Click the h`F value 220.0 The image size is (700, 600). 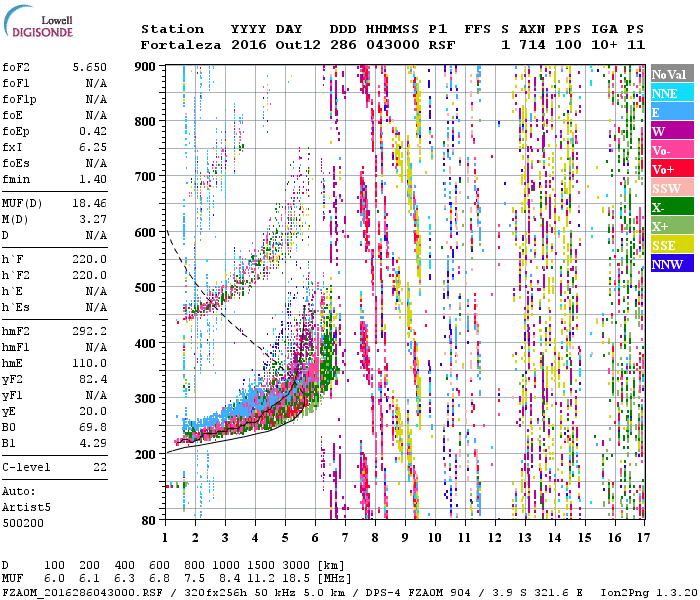click(90, 259)
